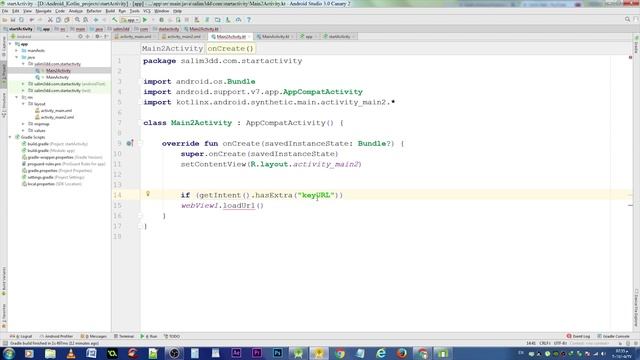The height and width of the screenshot is (360, 640).
Task: Click the Back navigation arrow in toolbar
Action: [x=96, y=20]
